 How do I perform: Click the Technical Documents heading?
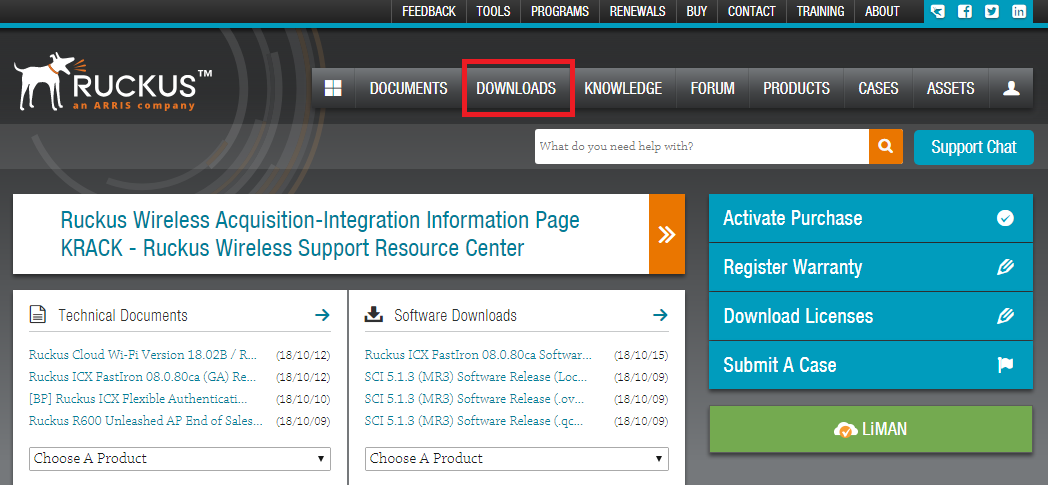(123, 315)
